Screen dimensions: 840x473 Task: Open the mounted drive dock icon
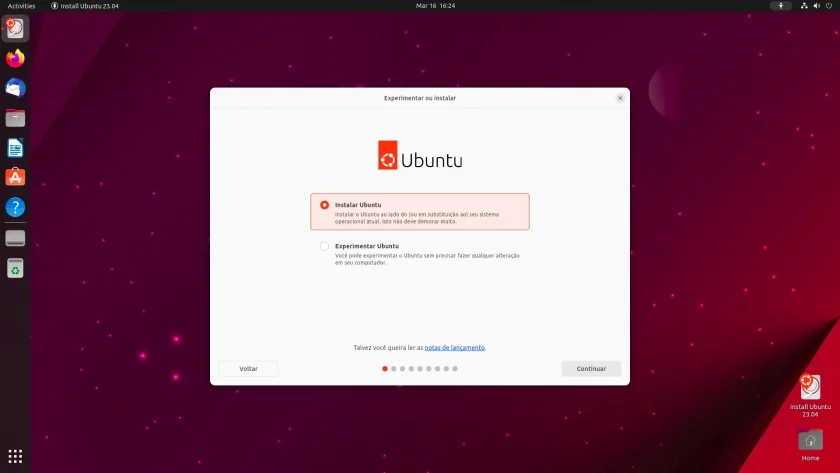[x=15, y=238]
